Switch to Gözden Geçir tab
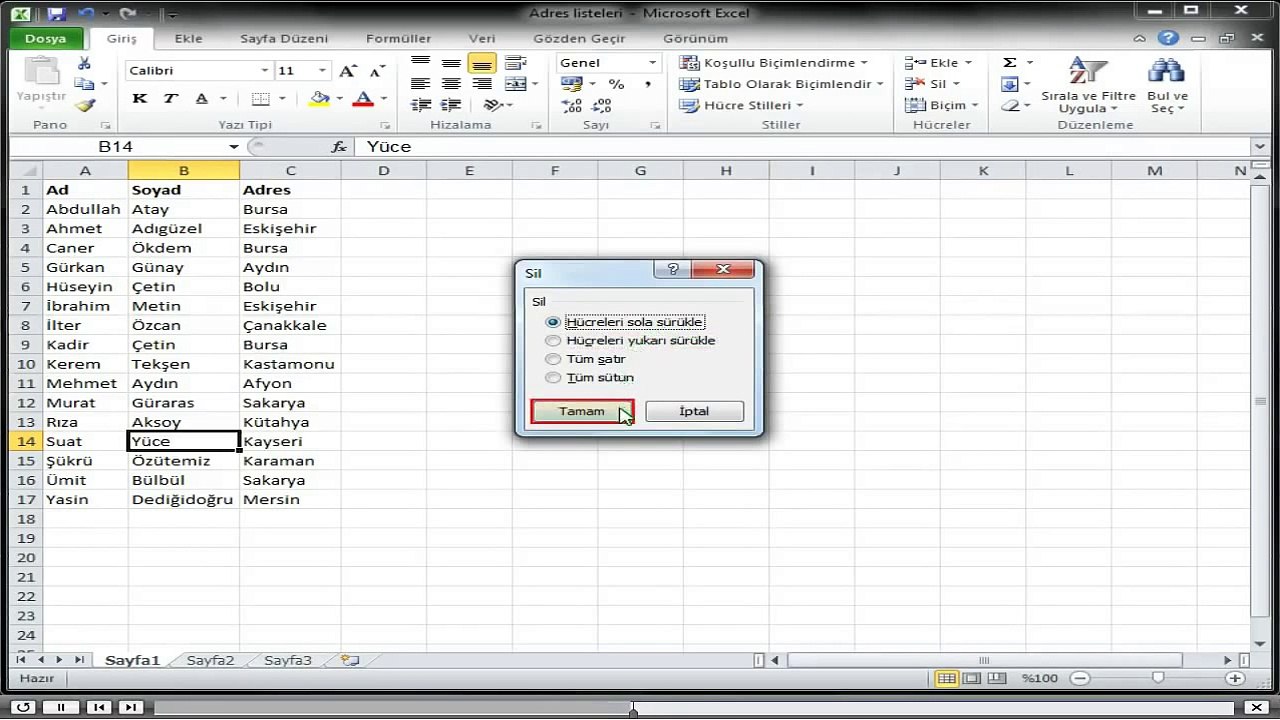Image resolution: width=1280 pixels, height=720 pixels. [x=579, y=39]
